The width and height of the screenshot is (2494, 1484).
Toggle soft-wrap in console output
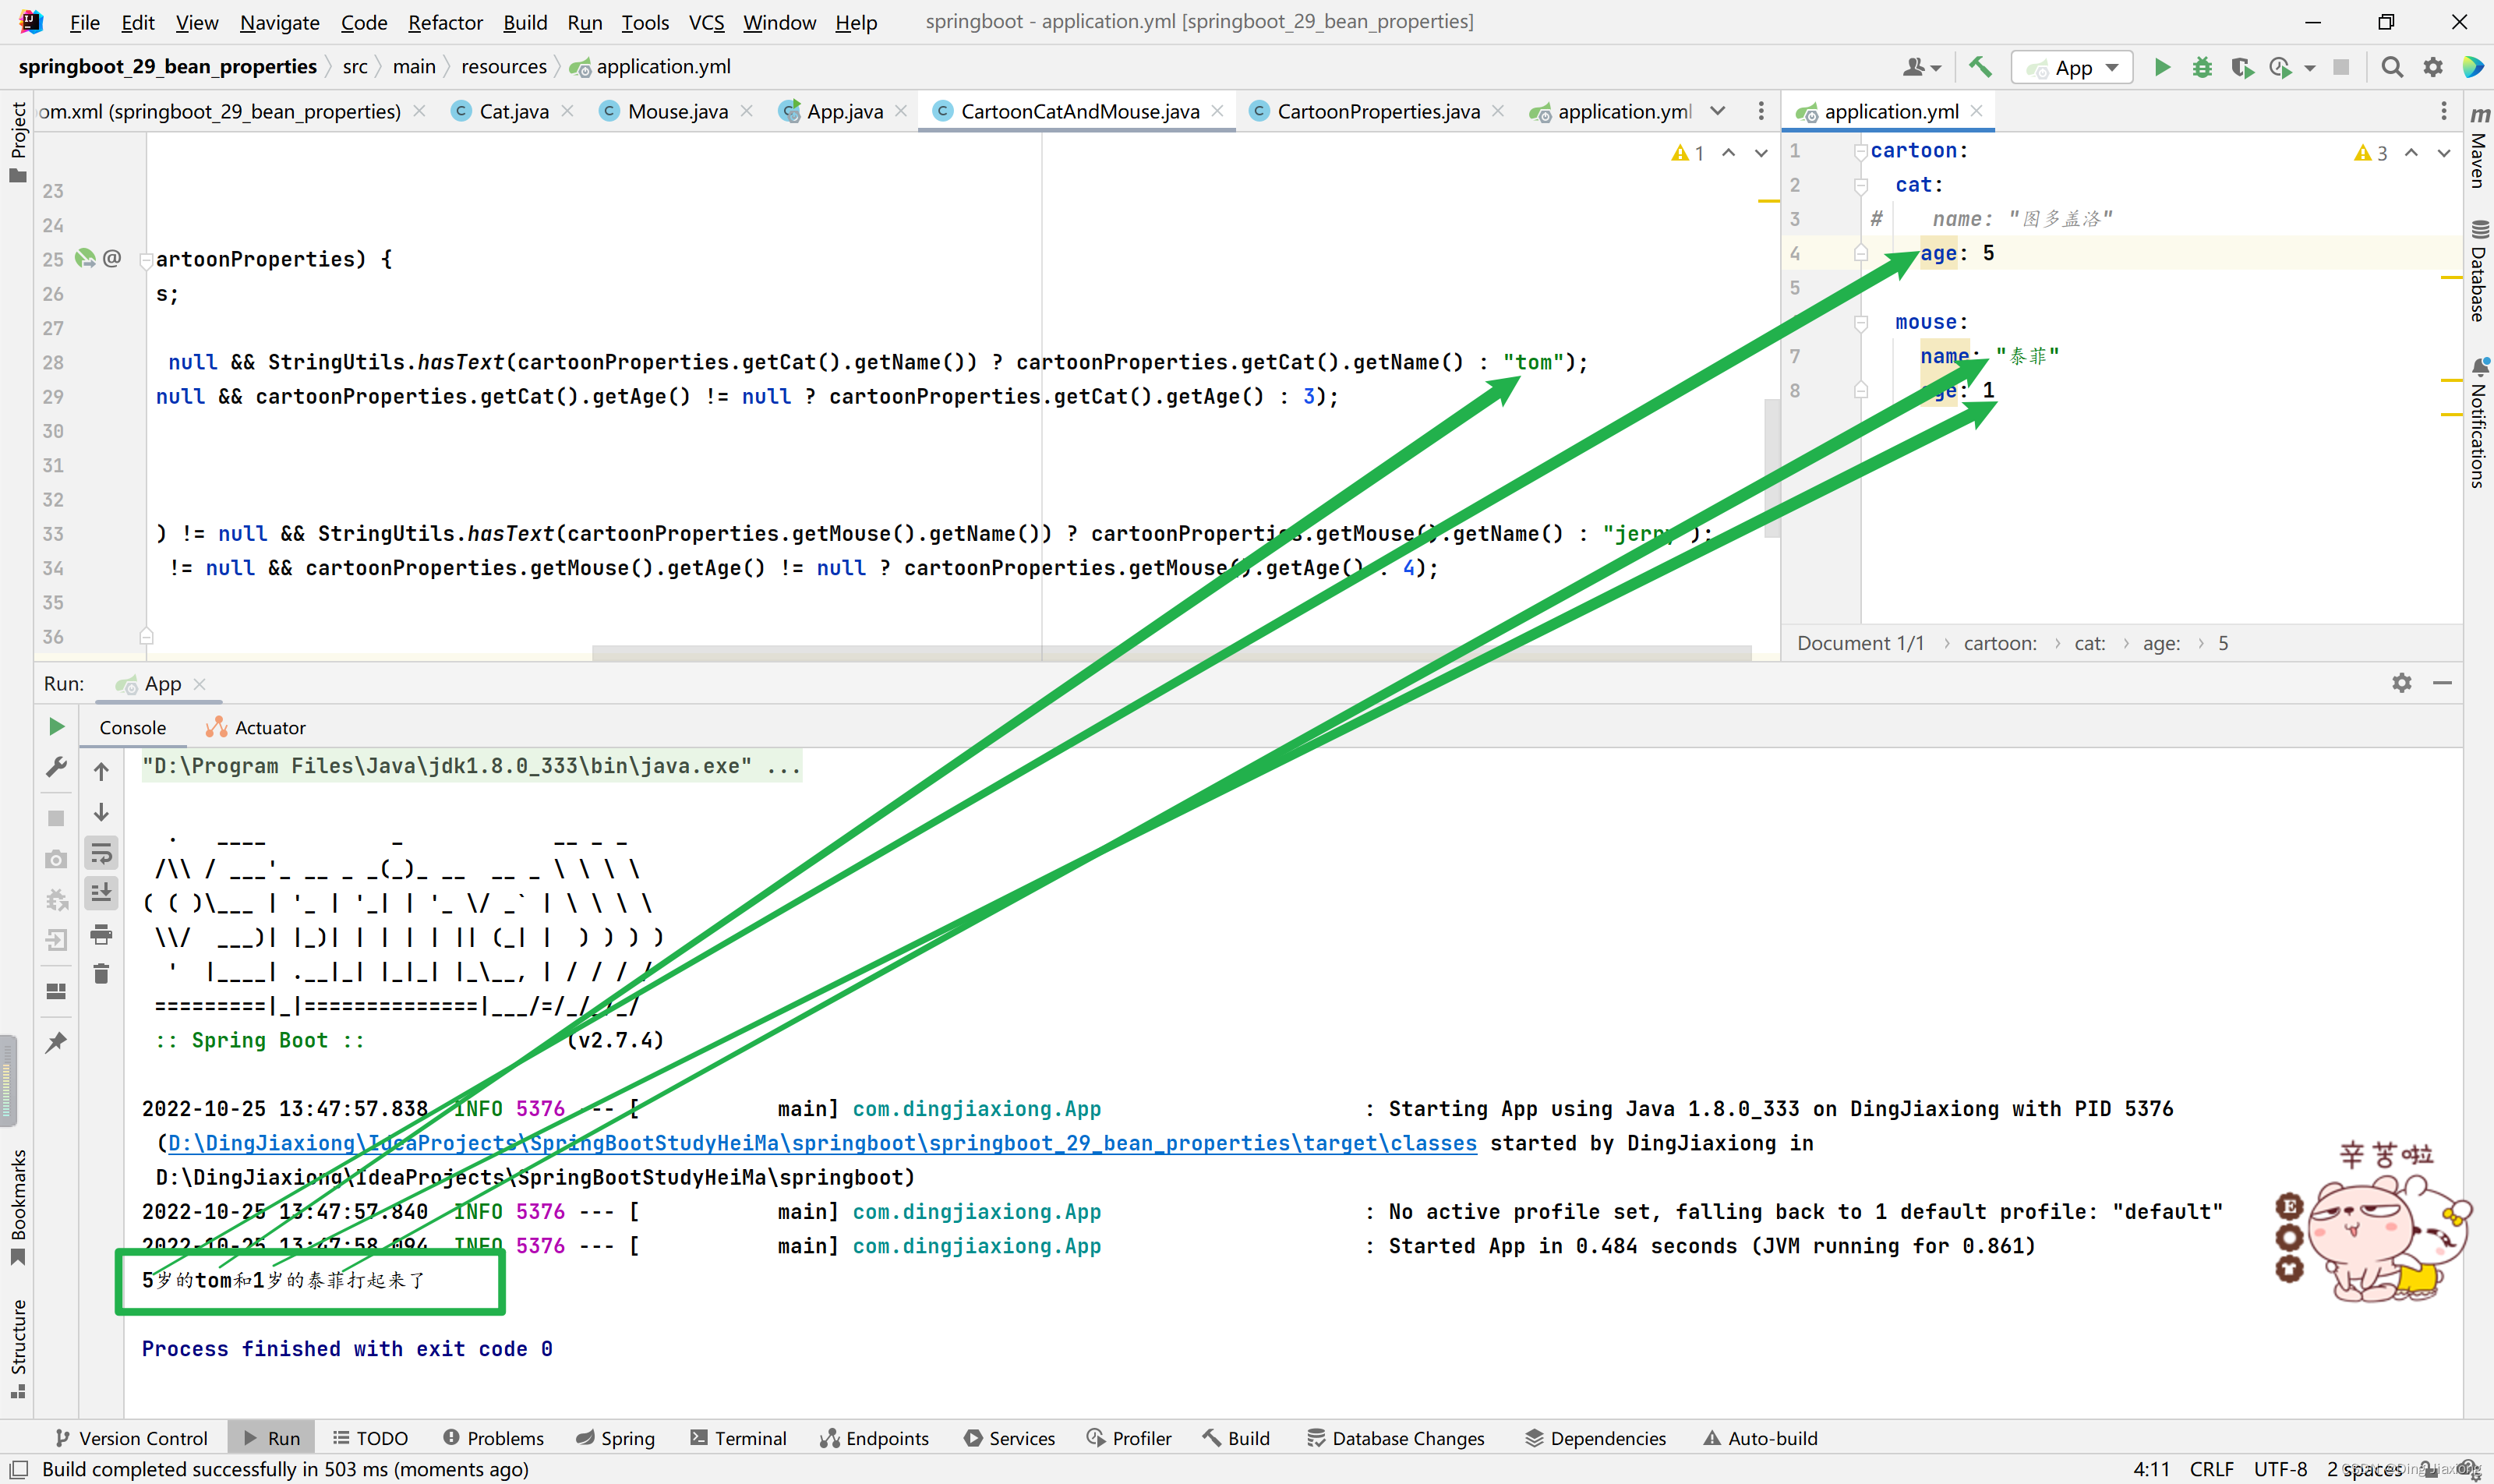point(101,853)
